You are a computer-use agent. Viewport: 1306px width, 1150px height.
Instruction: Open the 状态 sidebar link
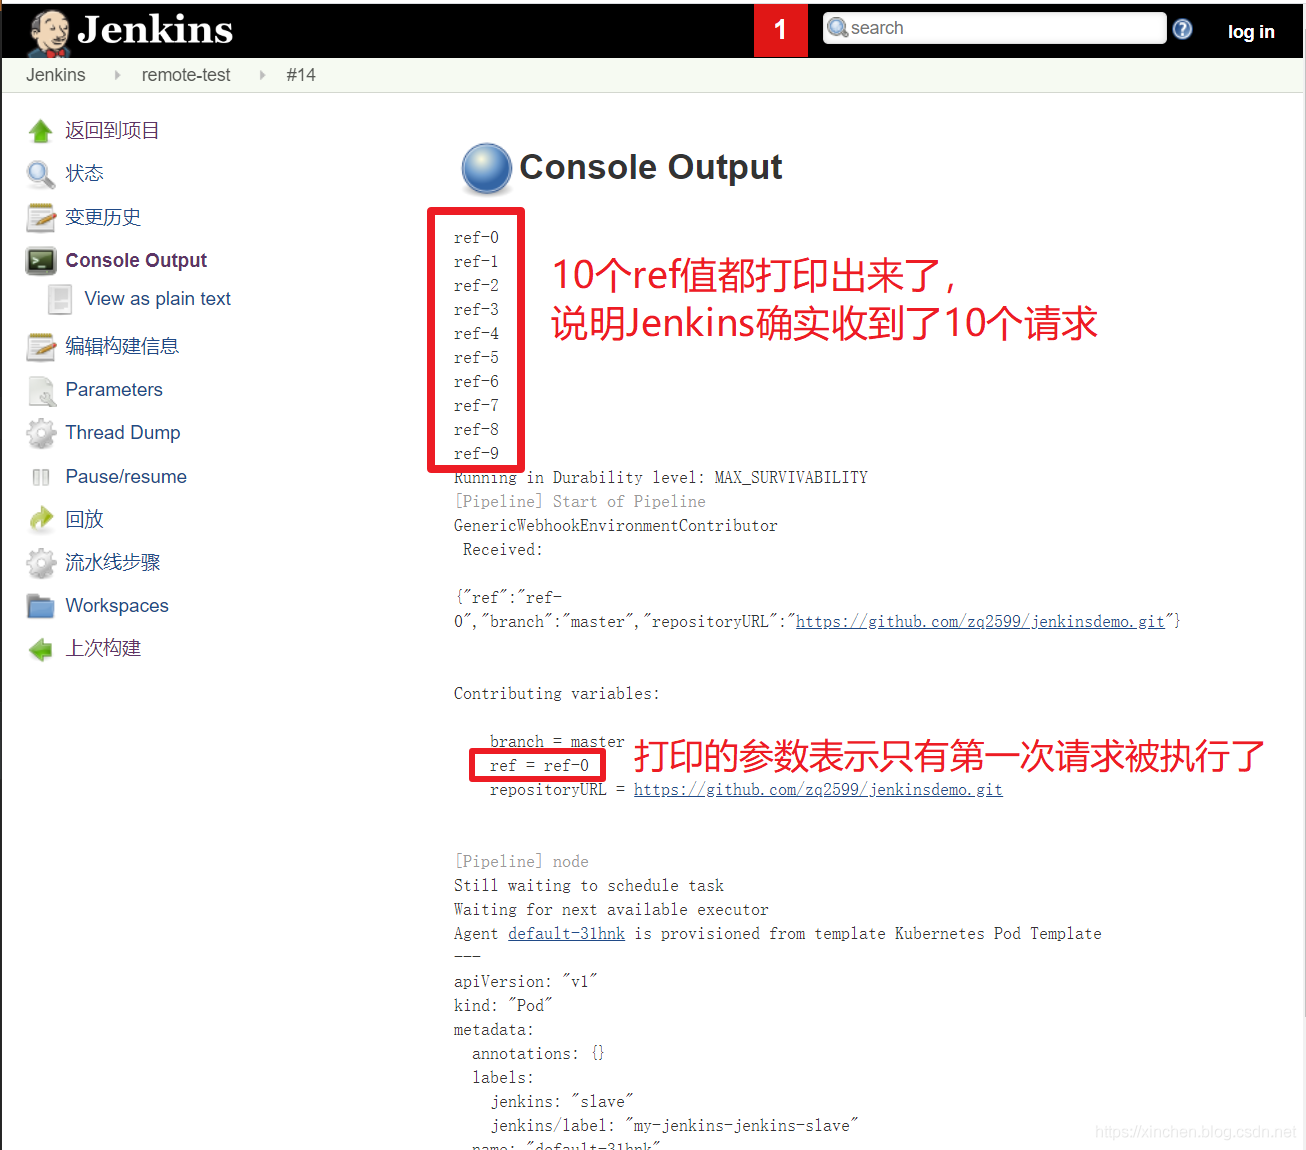coord(84,174)
